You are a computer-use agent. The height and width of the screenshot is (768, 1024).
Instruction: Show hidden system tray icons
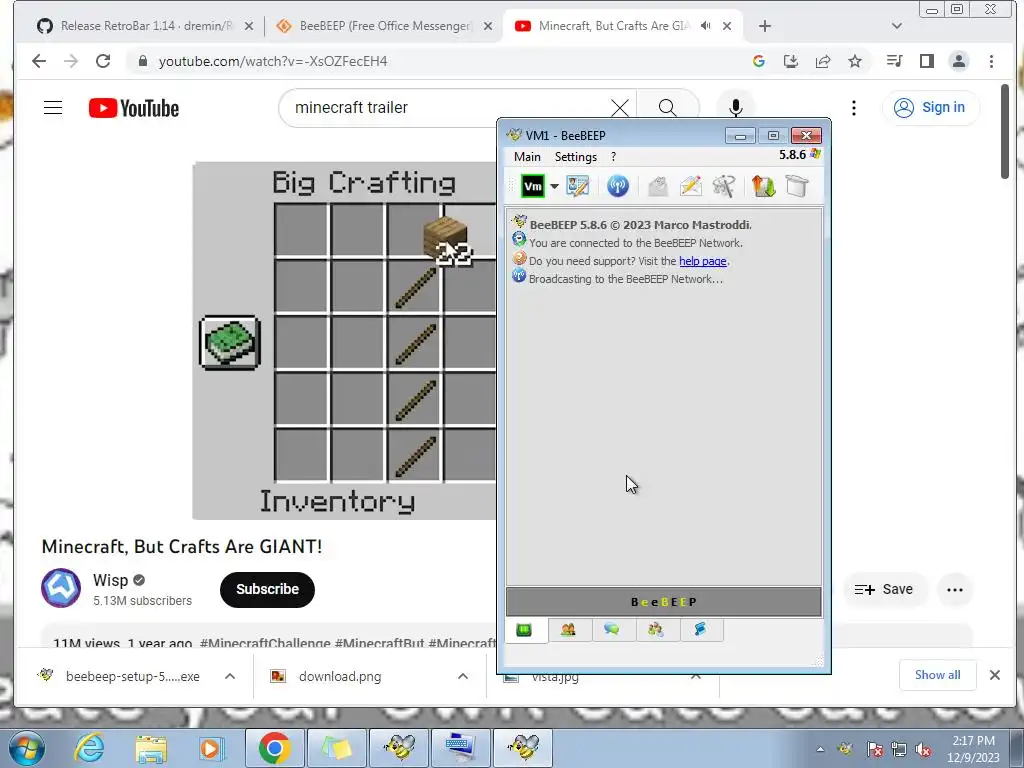(x=820, y=749)
